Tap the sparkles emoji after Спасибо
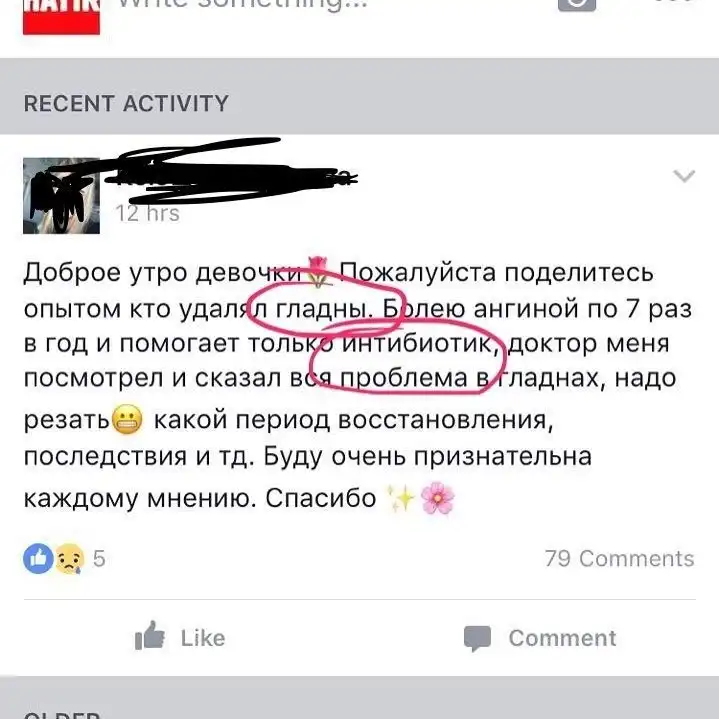The height and width of the screenshot is (719, 719). pyautogui.click(x=400, y=498)
